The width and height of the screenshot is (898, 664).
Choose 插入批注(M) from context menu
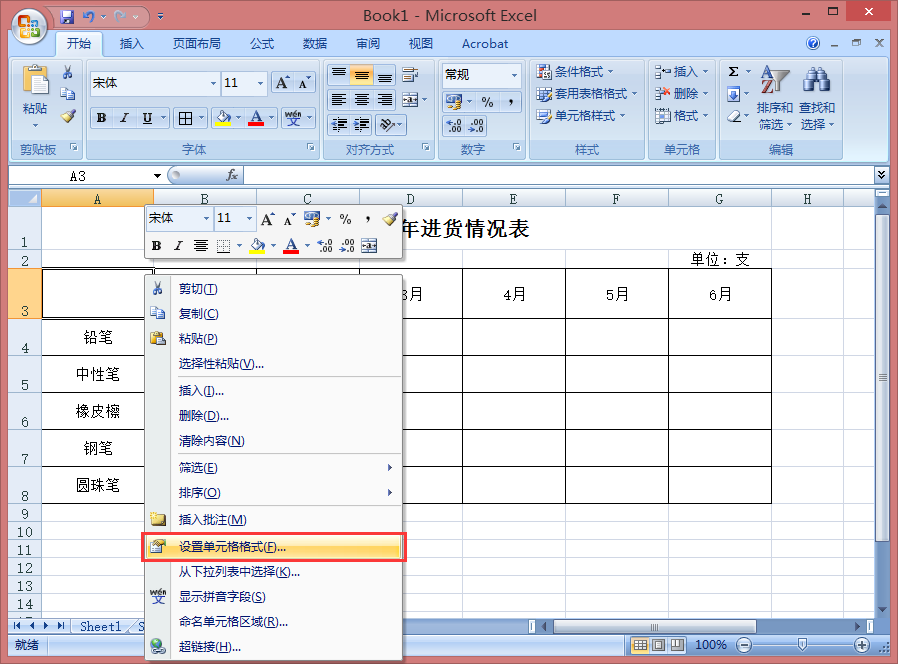click(x=274, y=520)
